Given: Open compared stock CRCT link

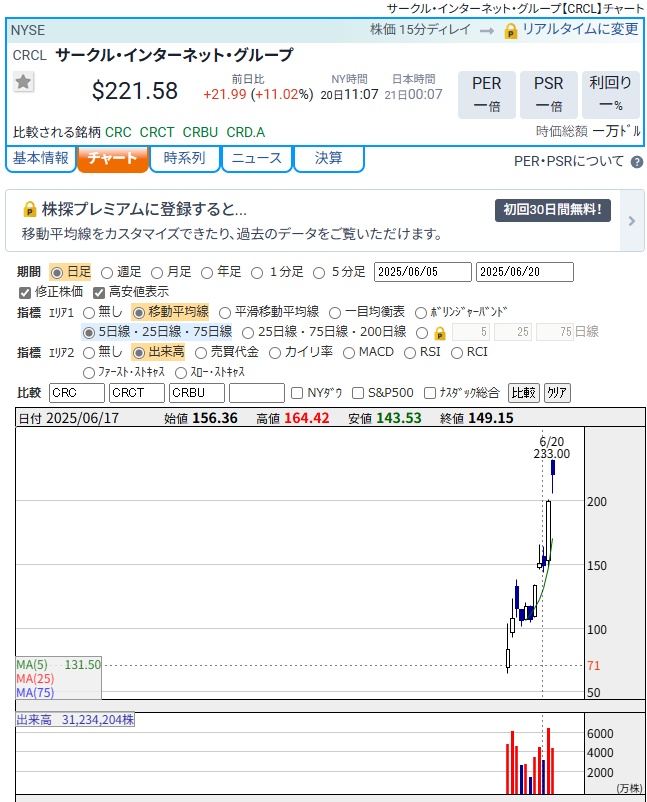Looking at the screenshot, I should [x=157, y=132].
